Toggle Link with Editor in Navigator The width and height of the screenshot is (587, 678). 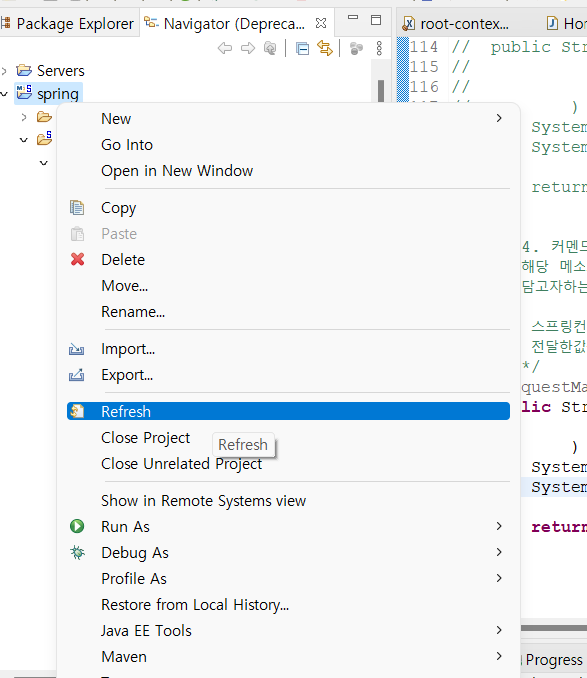coord(325,48)
